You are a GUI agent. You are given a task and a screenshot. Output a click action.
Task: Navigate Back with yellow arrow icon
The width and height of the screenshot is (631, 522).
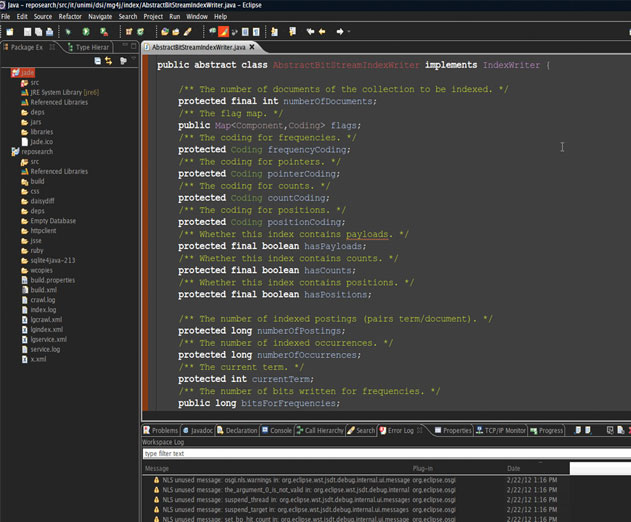[x=322, y=31]
